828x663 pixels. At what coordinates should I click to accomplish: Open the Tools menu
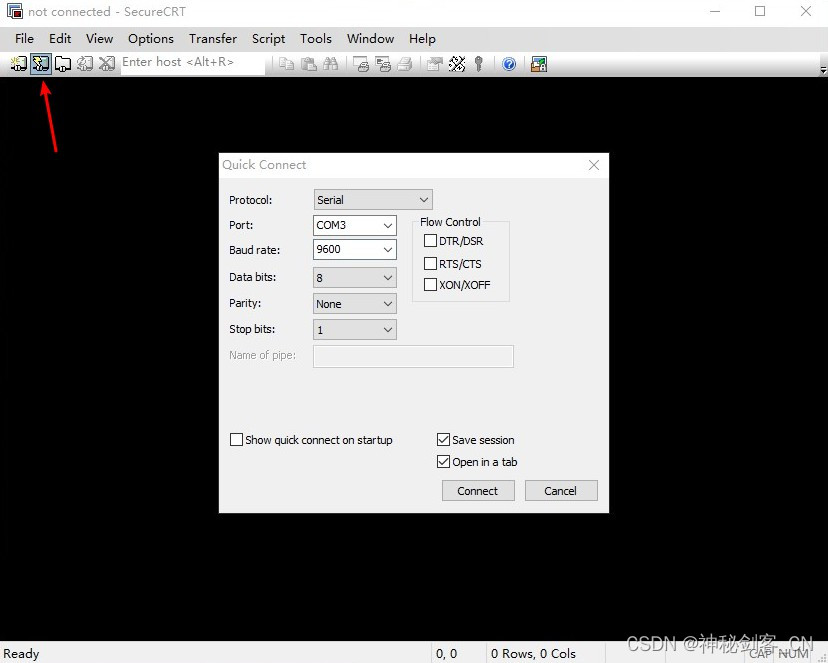click(316, 39)
